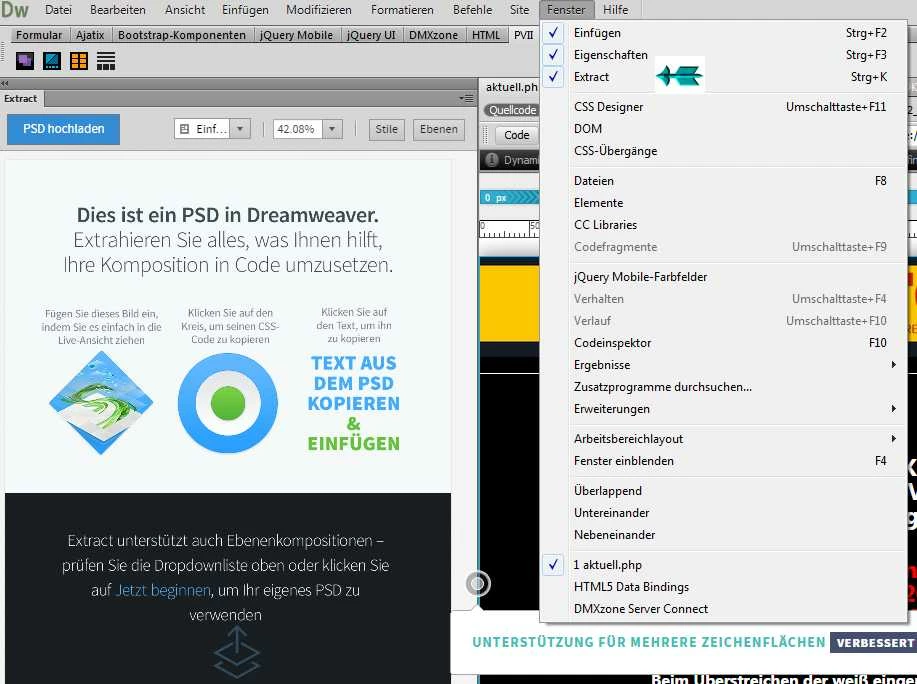Collapse panels with the double-arrow icon
The width and height of the screenshot is (917, 684).
5,83
